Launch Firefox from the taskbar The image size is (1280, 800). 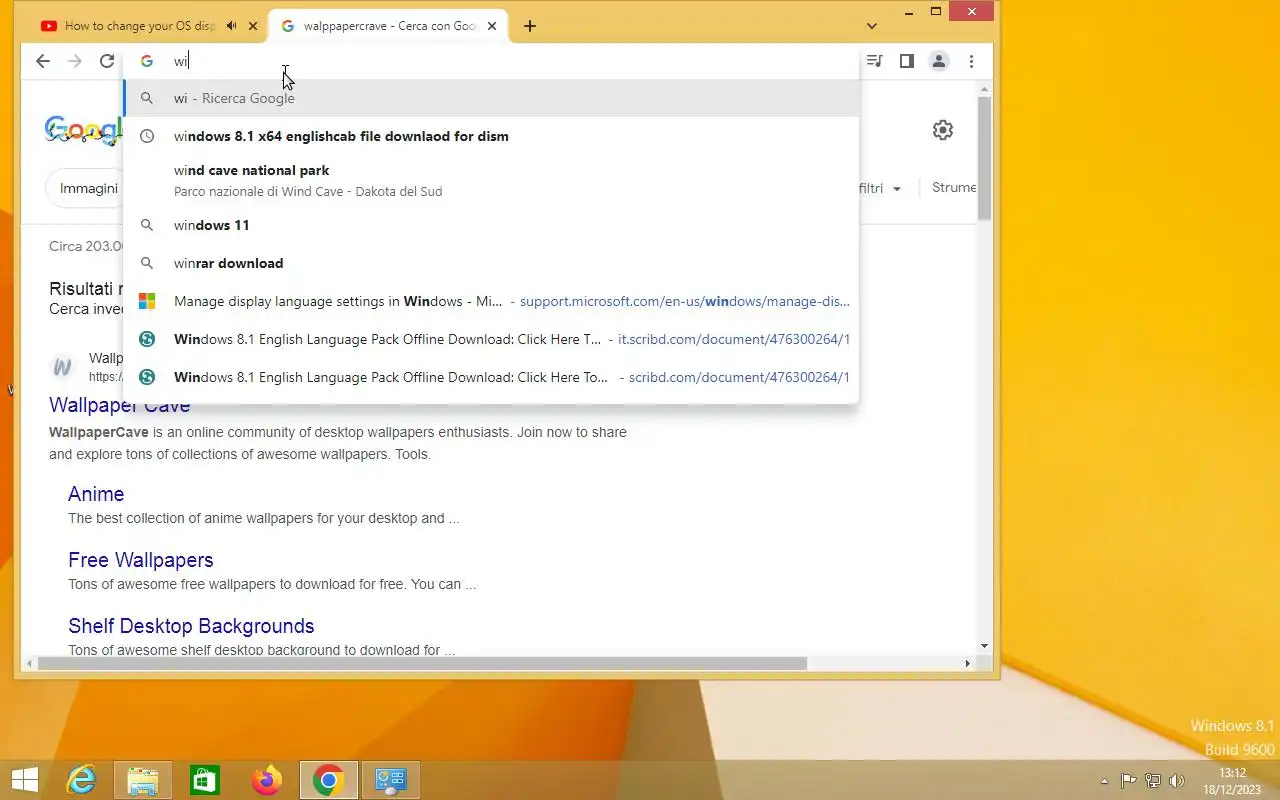pos(267,780)
